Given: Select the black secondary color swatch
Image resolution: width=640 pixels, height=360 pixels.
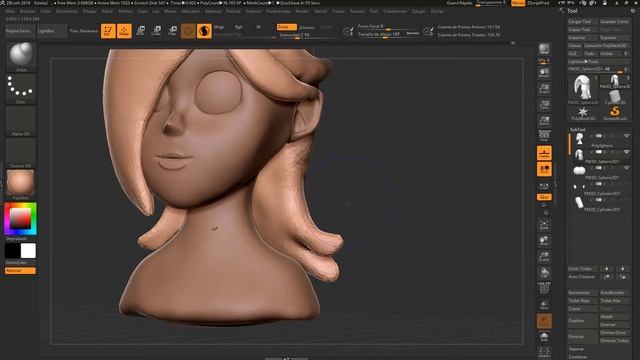Looking at the screenshot, I should [x=12, y=251].
